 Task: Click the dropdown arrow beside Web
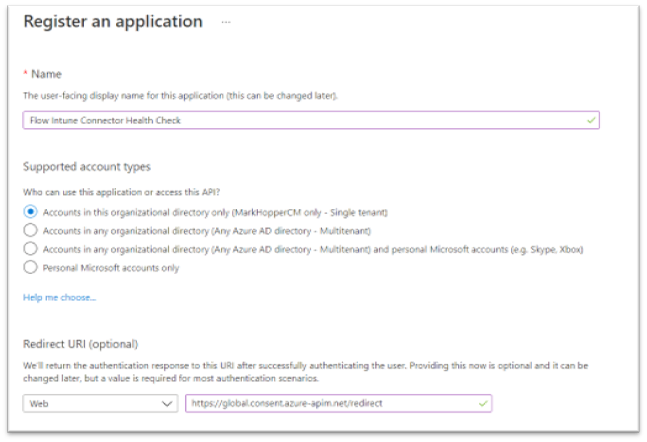point(165,403)
